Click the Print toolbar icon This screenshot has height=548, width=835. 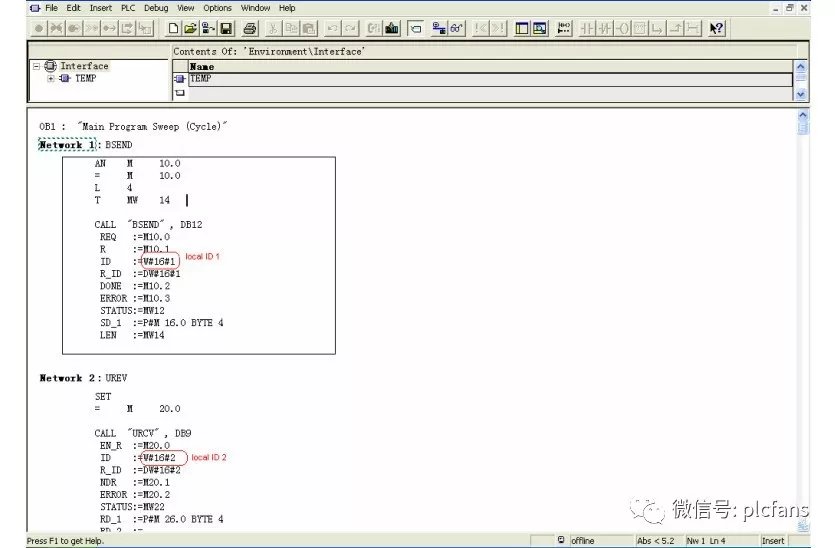pos(250,28)
